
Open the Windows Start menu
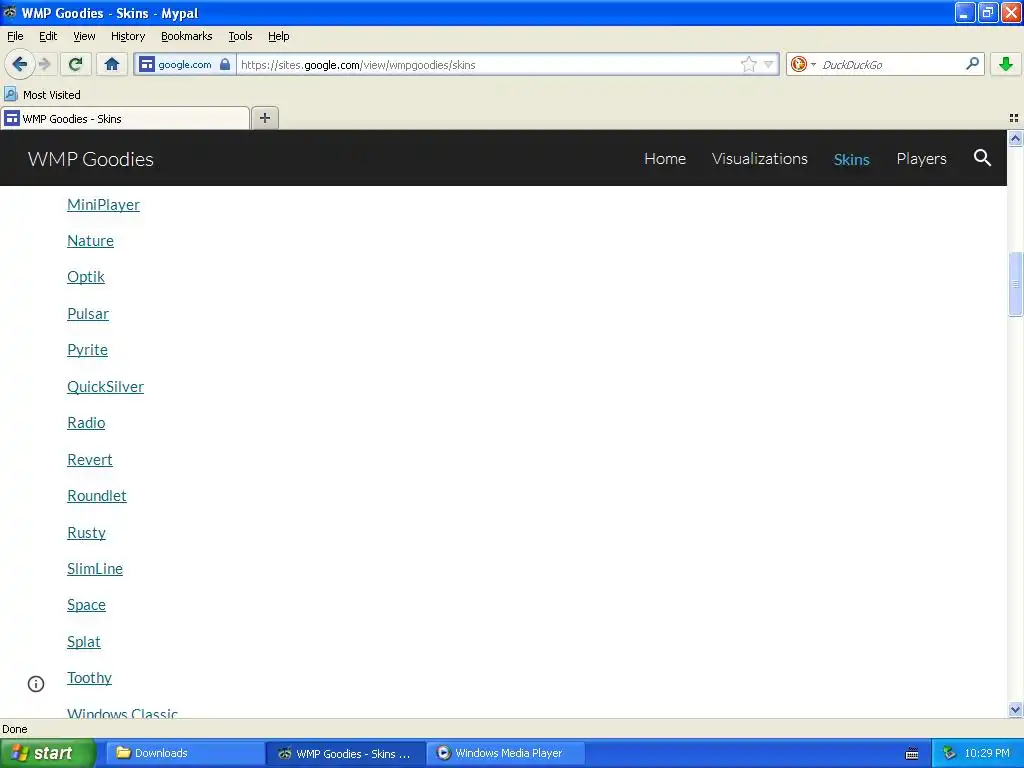(47, 753)
